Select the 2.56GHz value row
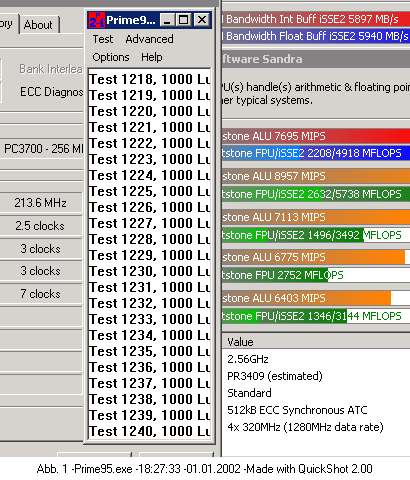The height and width of the screenshot is (480, 410). (248, 359)
